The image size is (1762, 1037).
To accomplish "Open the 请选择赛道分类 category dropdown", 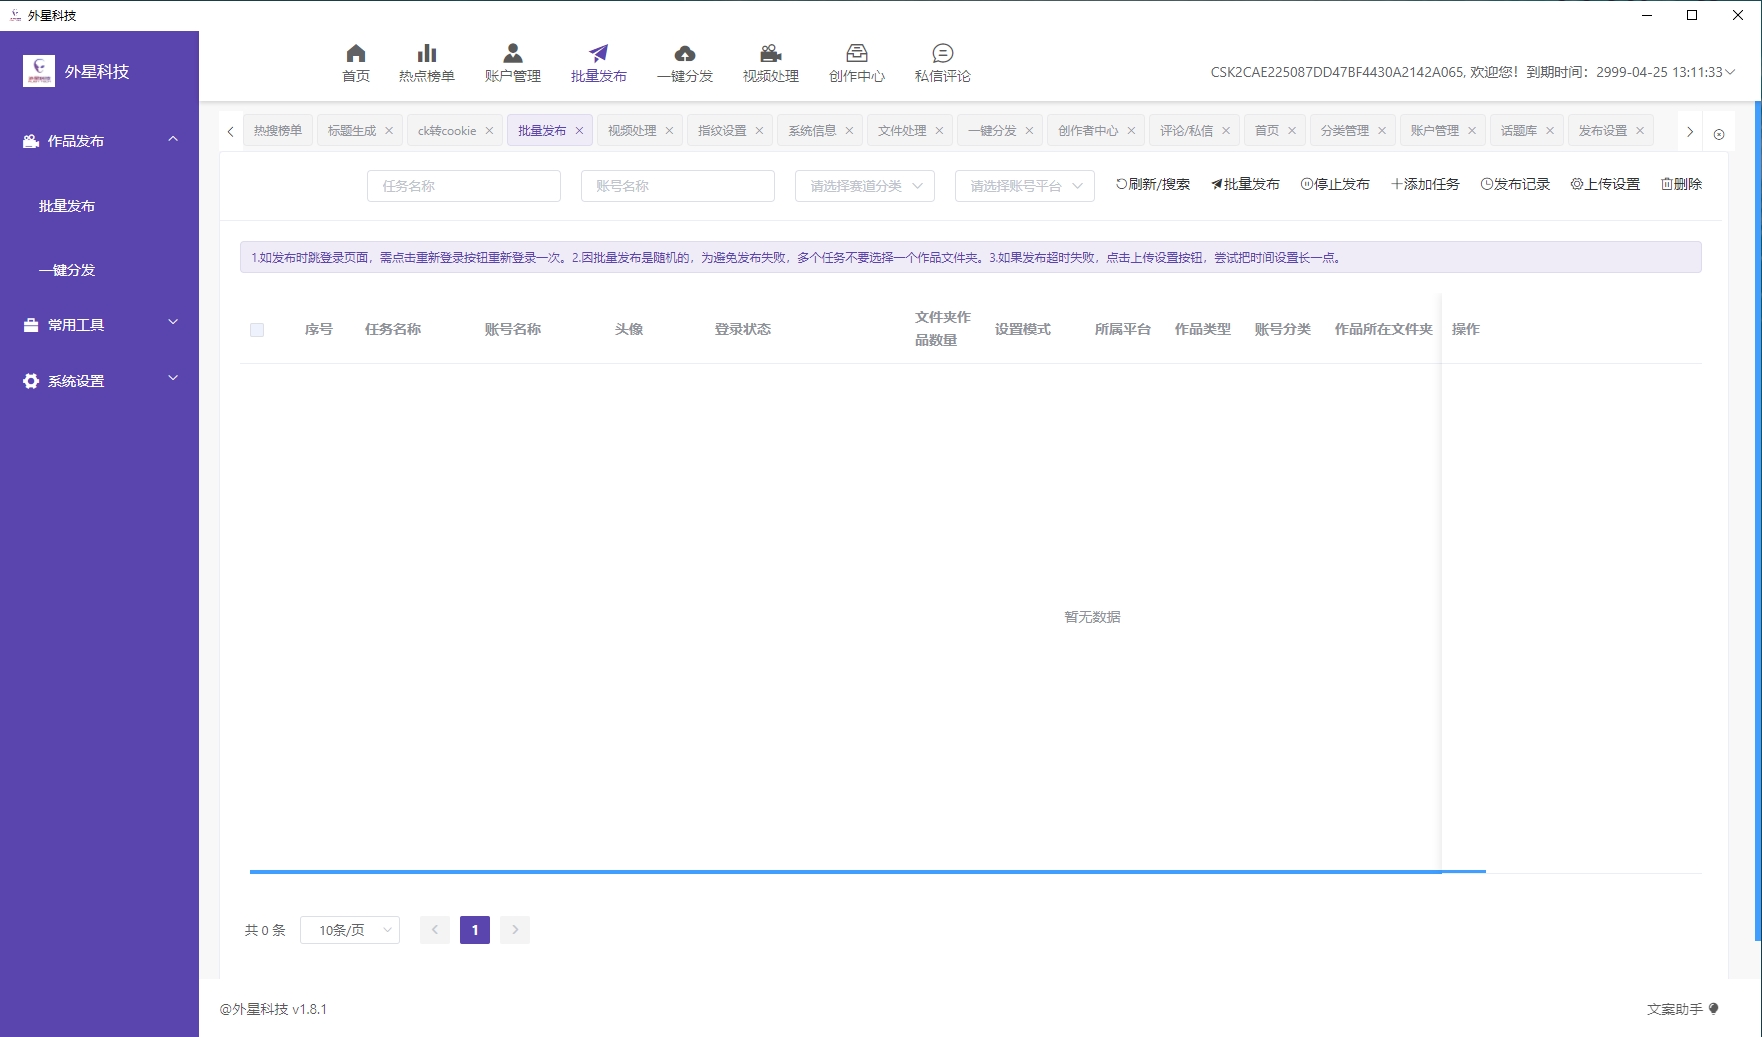I will tap(863, 185).
